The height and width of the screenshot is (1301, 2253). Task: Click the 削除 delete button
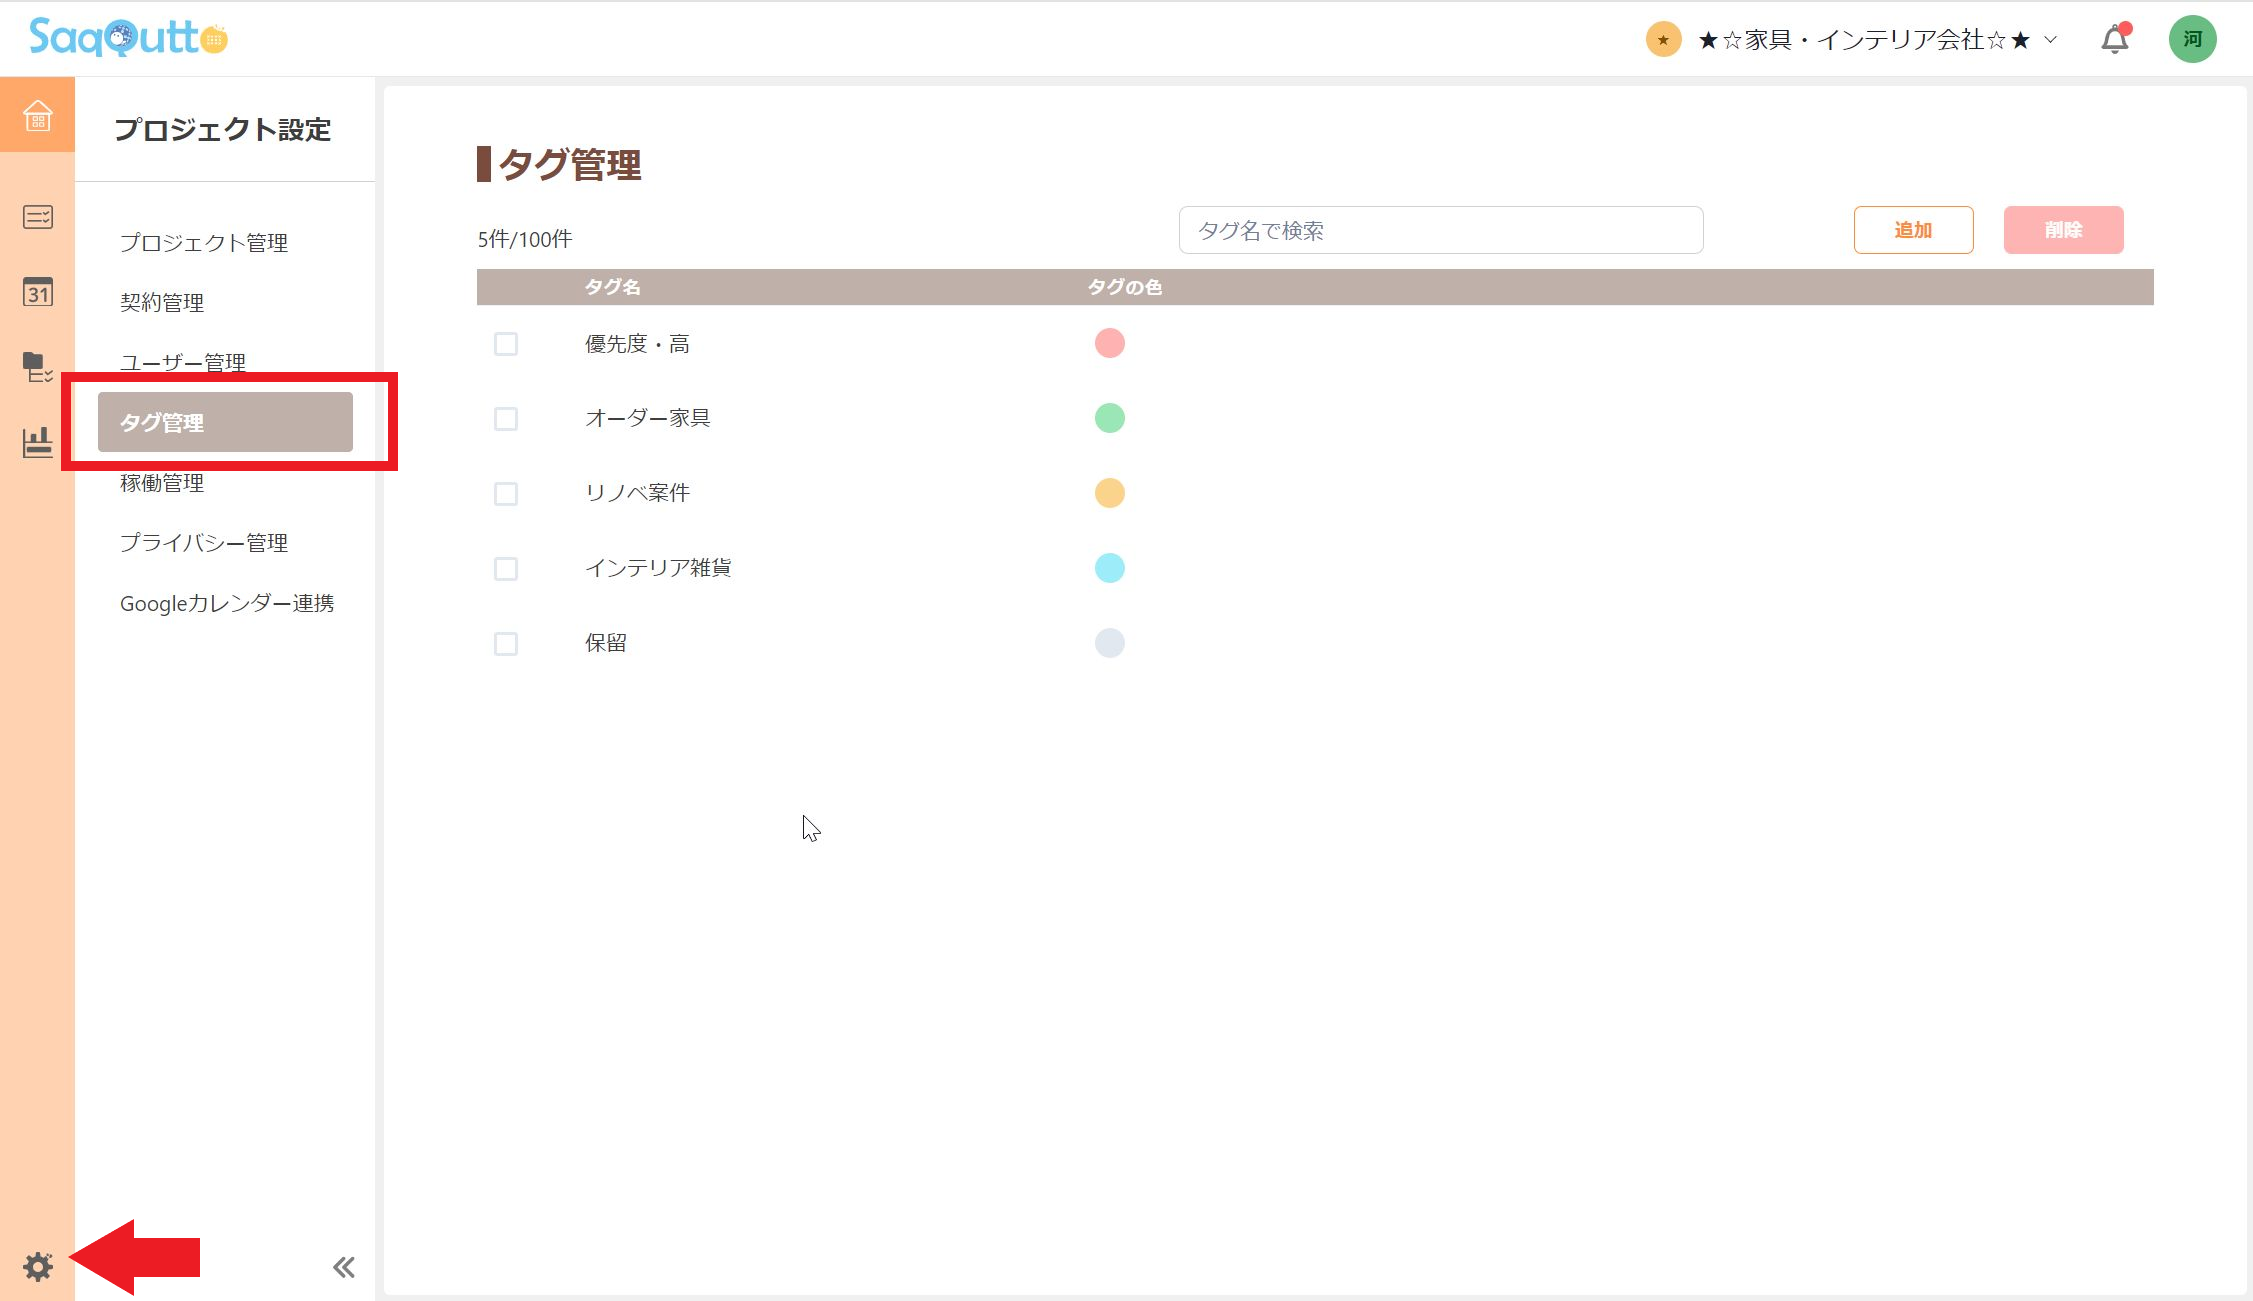[x=2062, y=229]
